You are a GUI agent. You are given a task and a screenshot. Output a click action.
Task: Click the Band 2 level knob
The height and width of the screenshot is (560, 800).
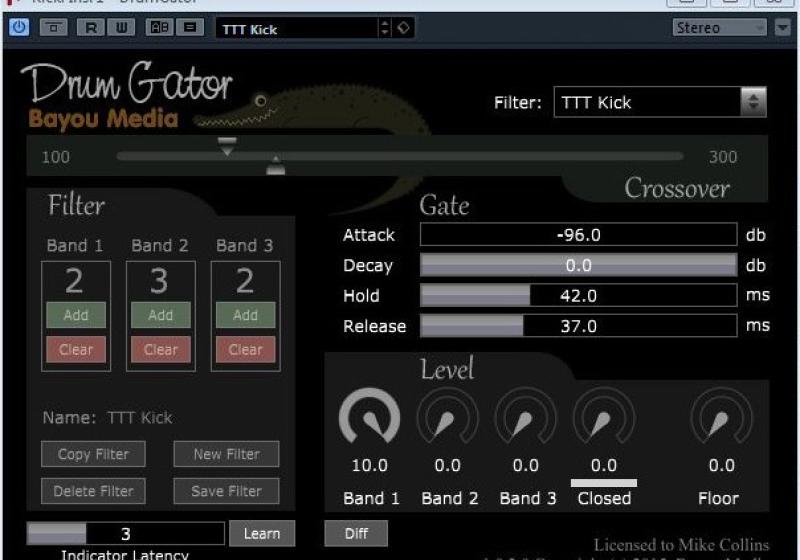[x=447, y=417]
